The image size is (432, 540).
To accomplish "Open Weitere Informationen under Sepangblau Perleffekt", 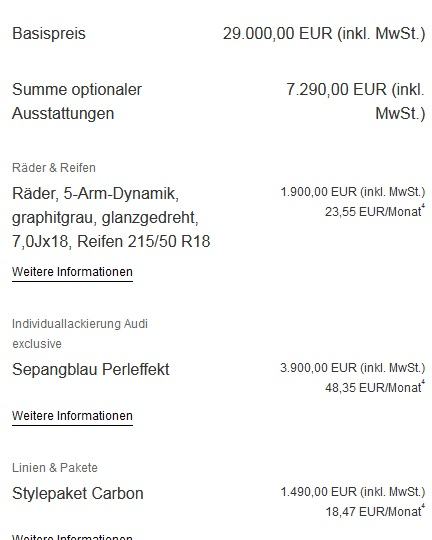I will 72,416.
